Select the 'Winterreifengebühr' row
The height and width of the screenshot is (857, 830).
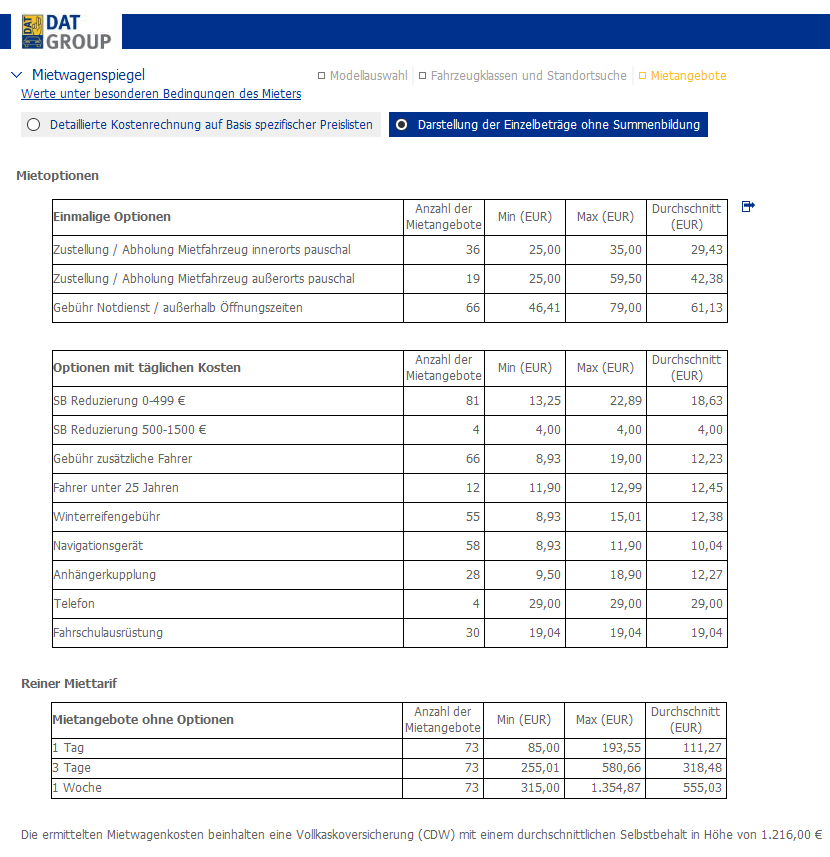pos(107,517)
